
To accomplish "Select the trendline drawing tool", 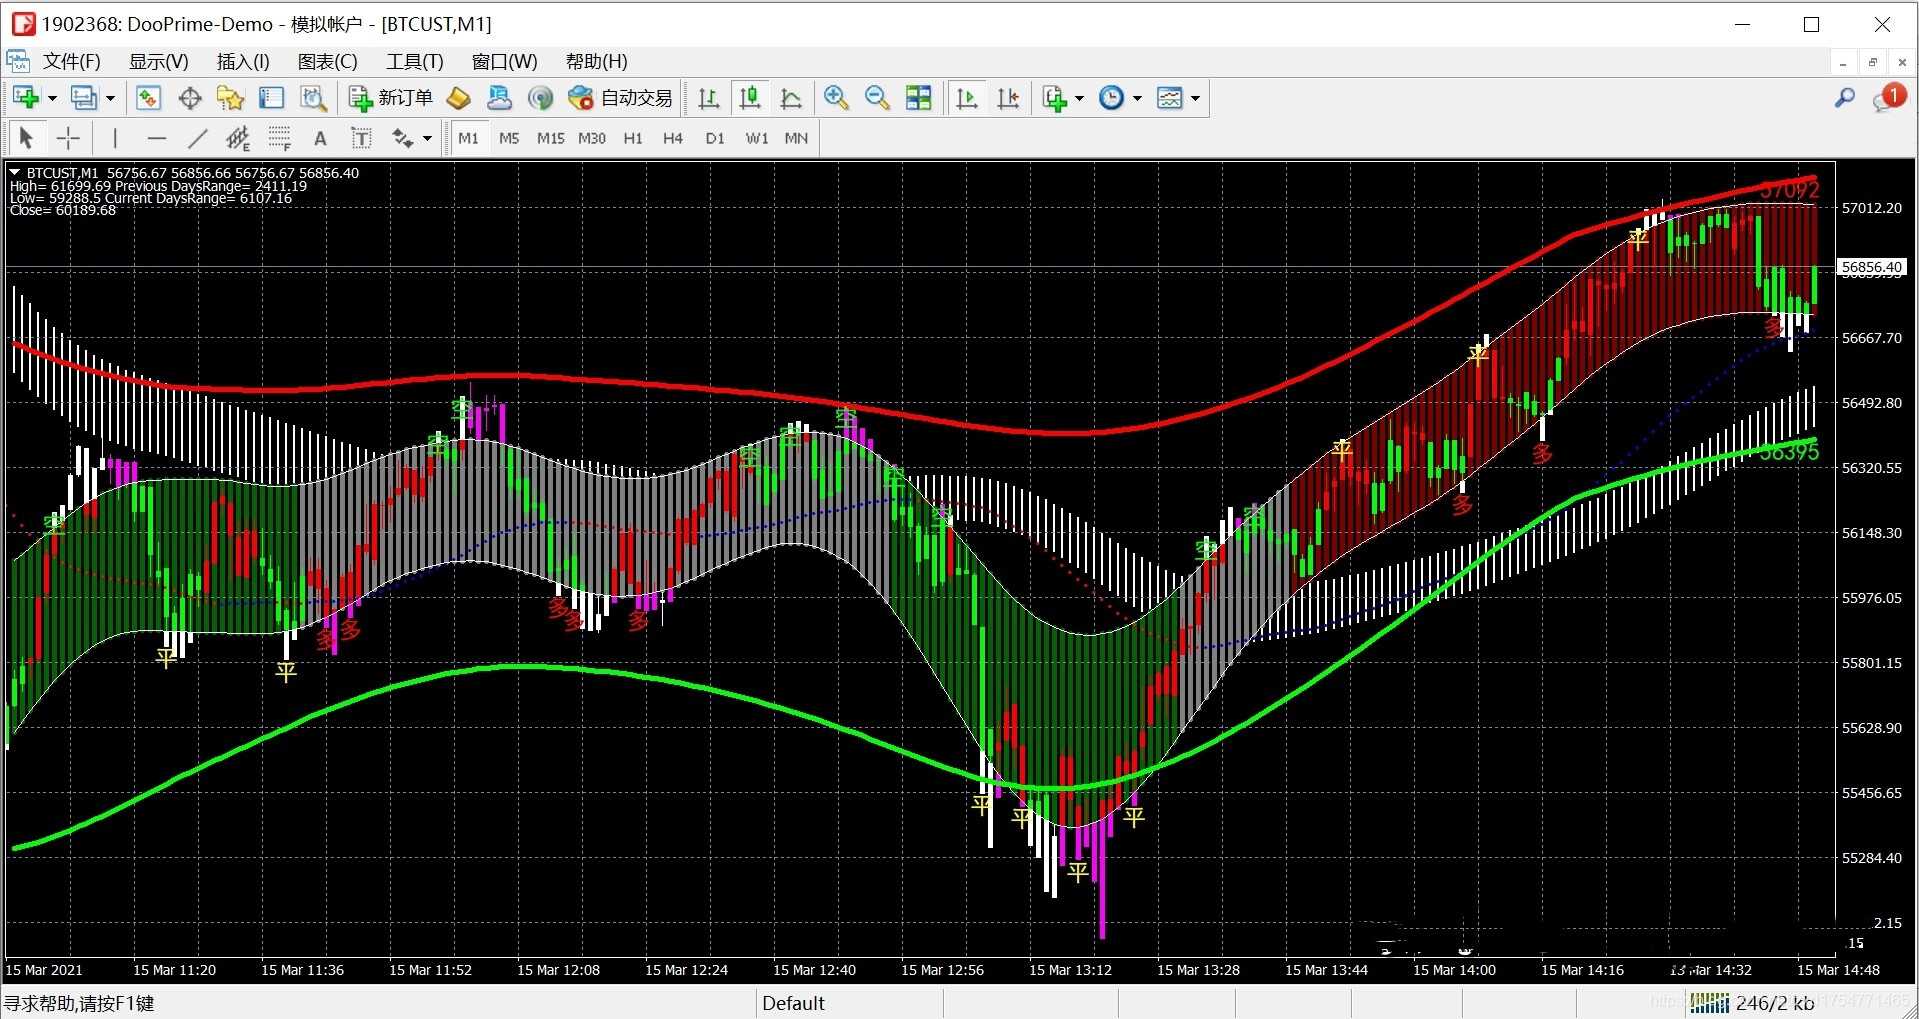I will [x=197, y=138].
